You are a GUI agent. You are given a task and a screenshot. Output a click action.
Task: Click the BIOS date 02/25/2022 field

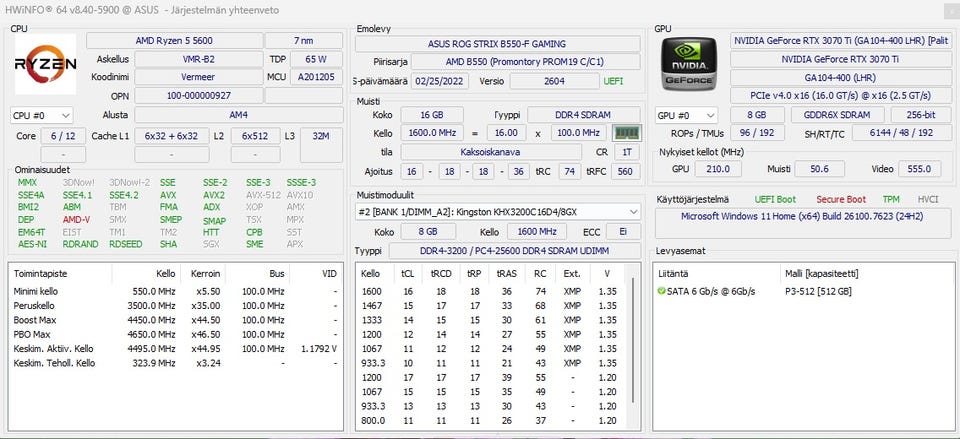coord(440,81)
